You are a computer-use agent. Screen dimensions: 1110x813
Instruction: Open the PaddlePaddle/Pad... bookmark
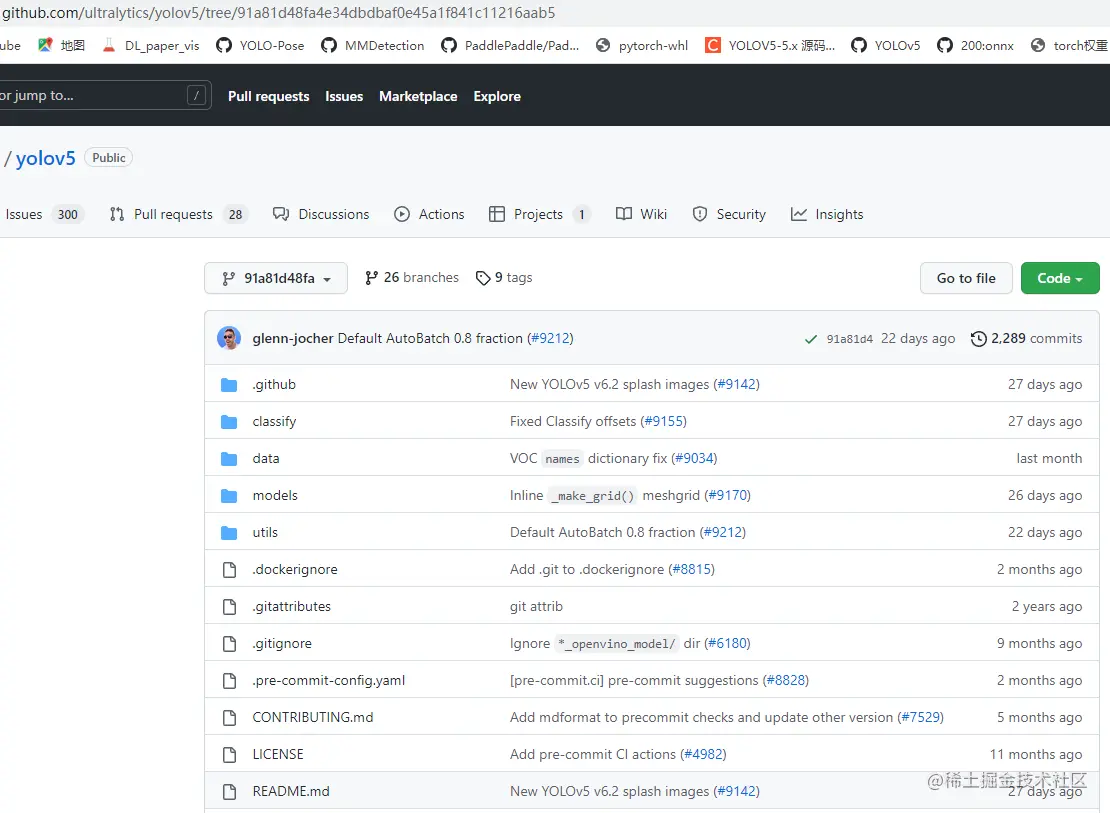tap(510, 45)
